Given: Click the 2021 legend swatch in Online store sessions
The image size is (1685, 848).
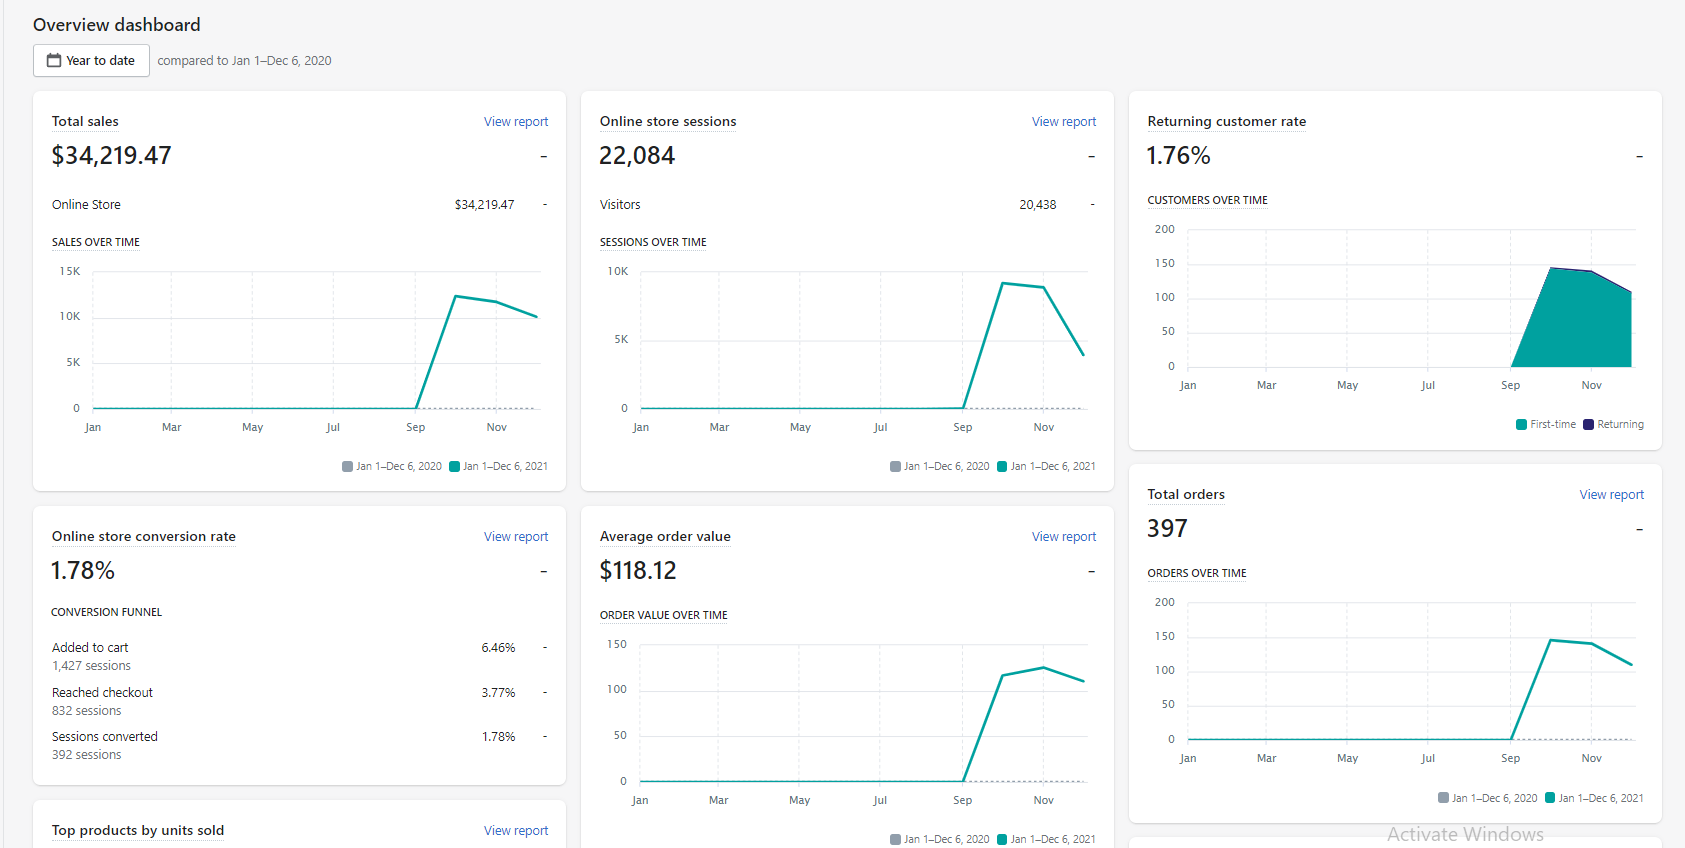Looking at the screenshot, I should [x=1002, y=467].
